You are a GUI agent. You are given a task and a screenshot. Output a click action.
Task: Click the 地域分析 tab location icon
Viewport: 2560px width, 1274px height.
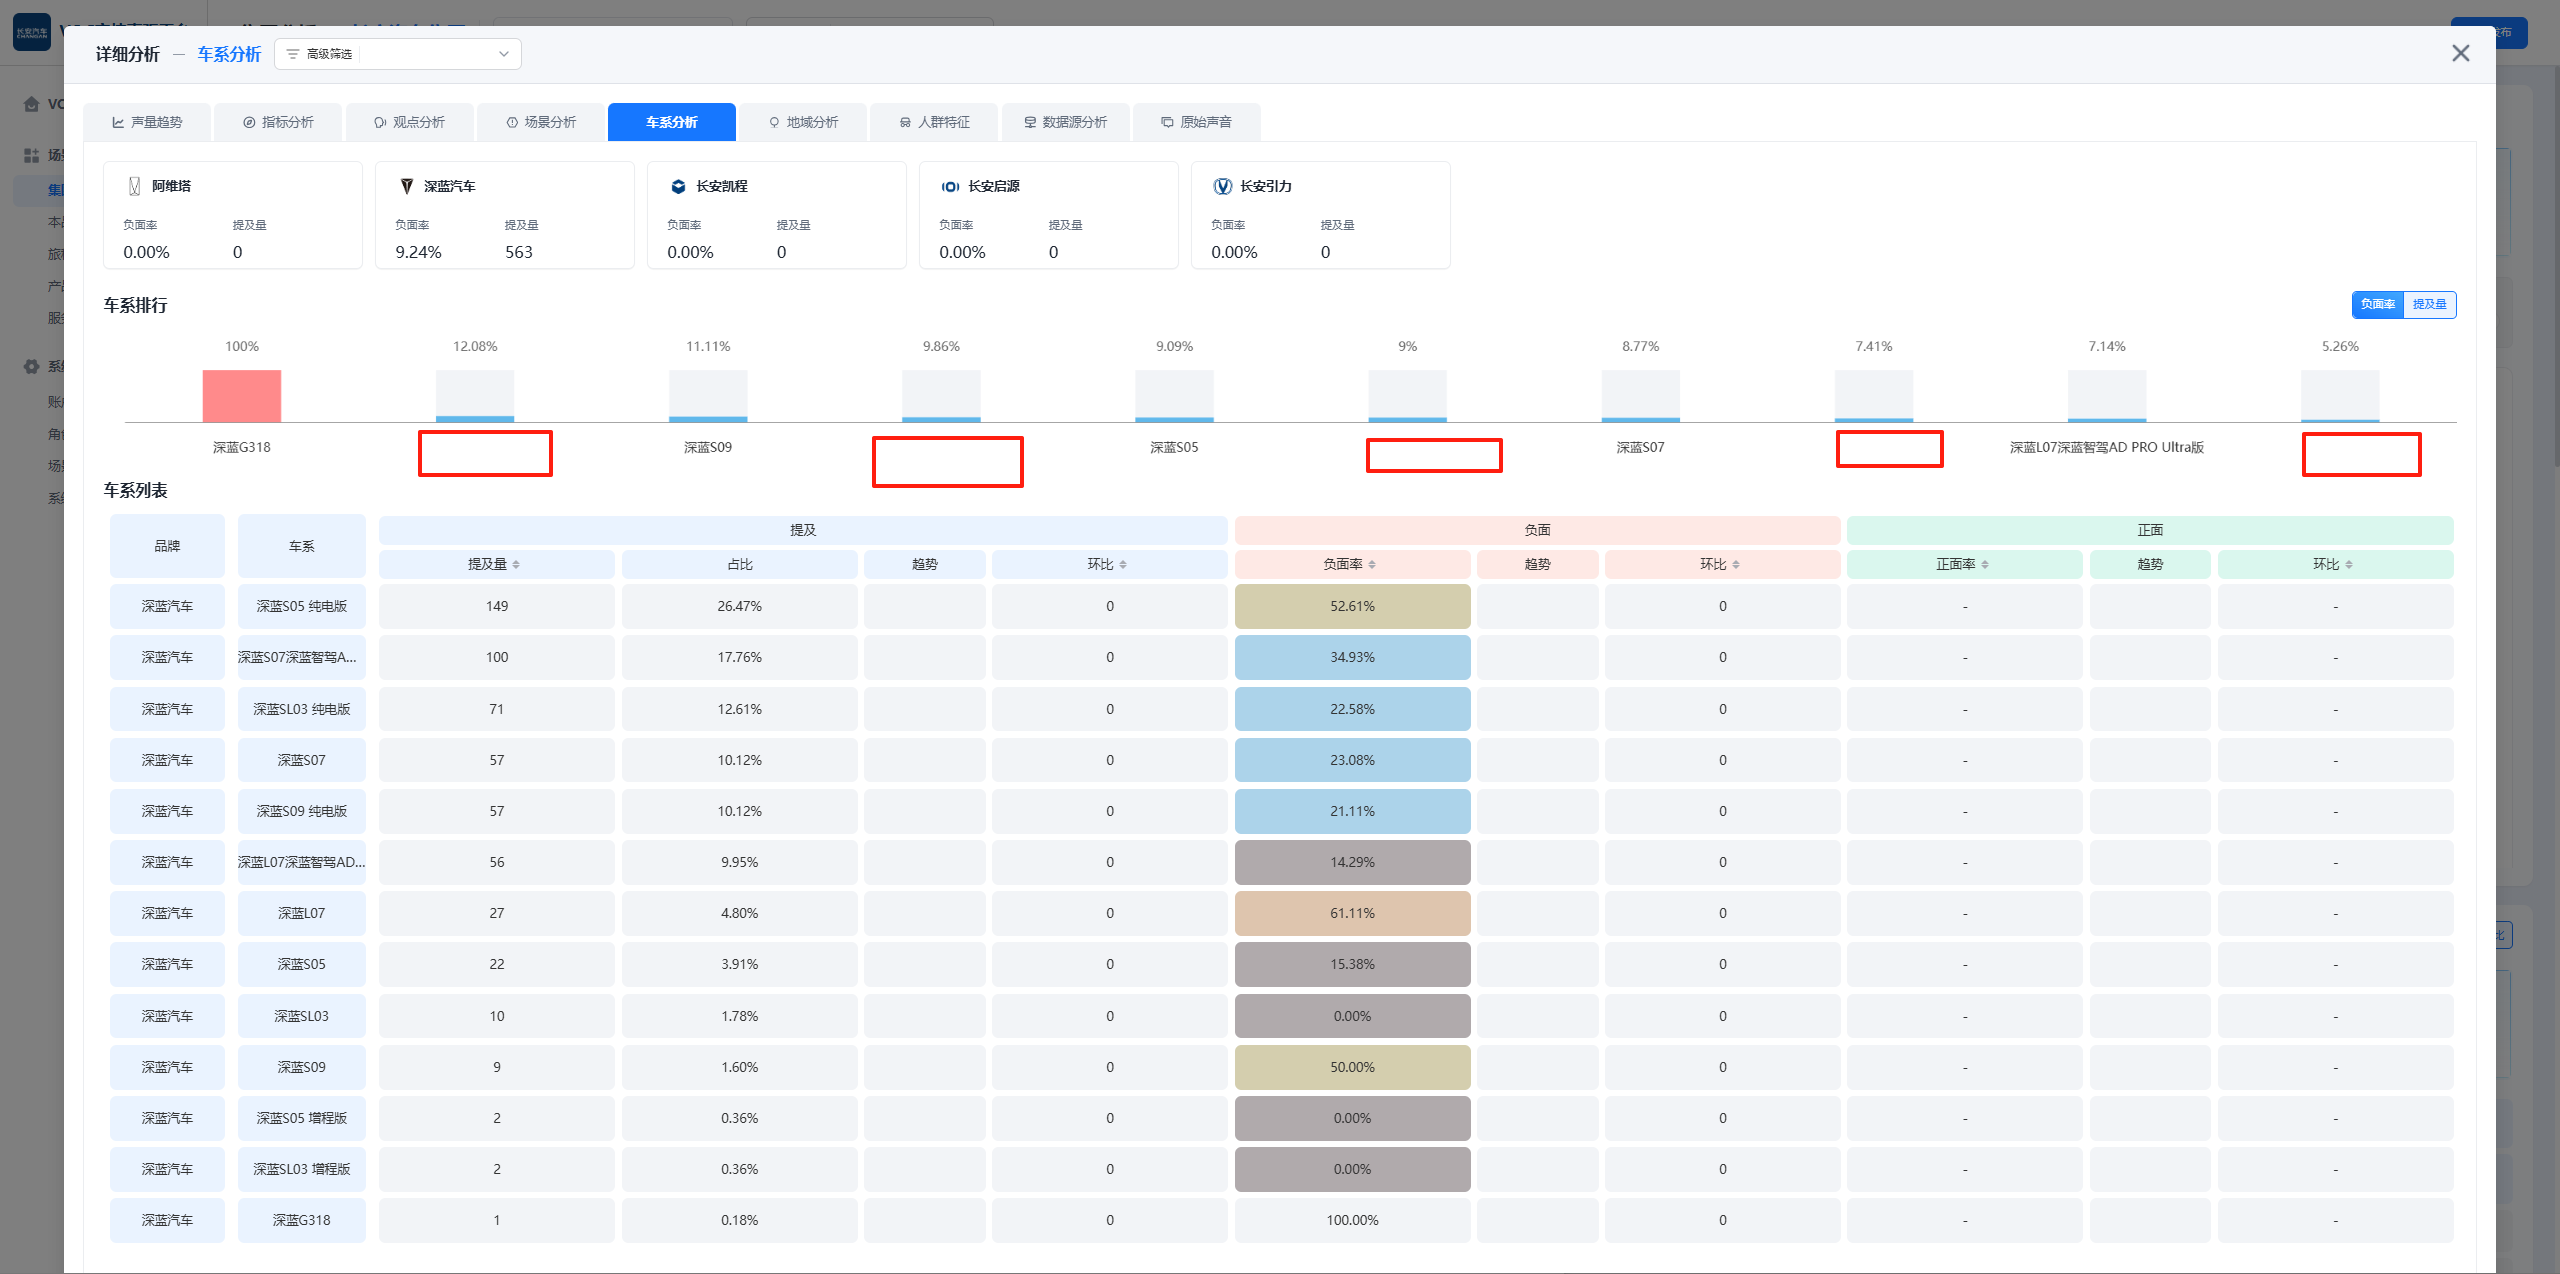(774, 122)
